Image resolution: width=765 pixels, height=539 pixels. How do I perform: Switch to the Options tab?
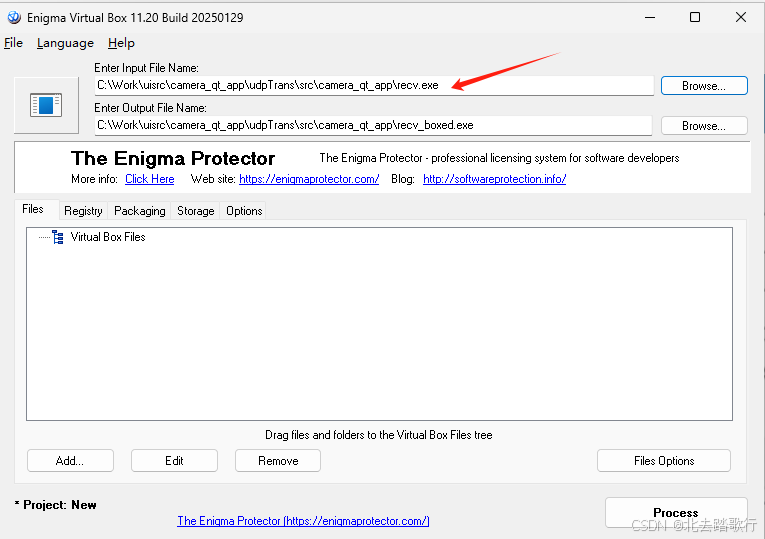tap(244, 211)
